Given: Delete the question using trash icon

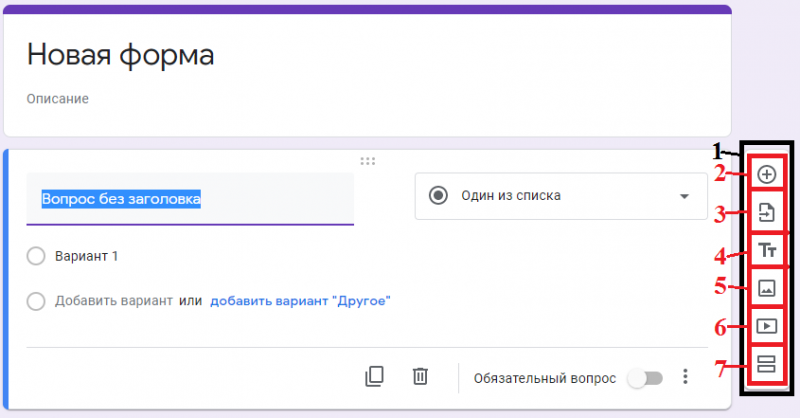Looking at the screenshot, I should [x=421, y=377].
